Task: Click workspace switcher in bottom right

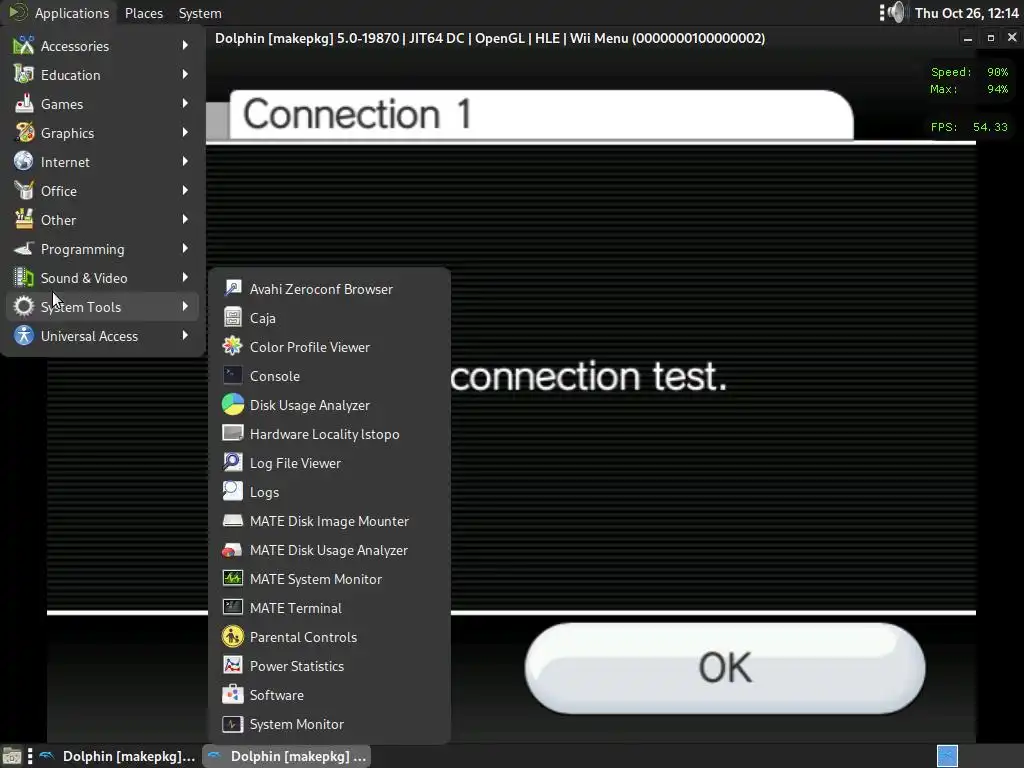Action: tap(947, 756)
